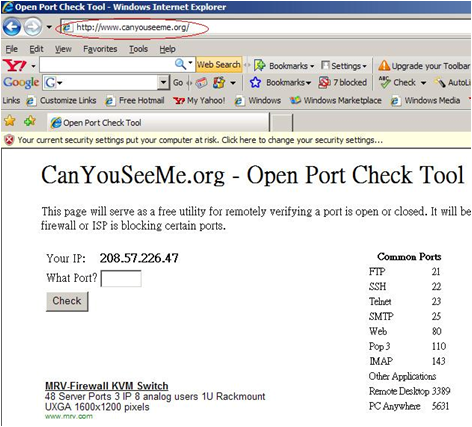Click the security warning red shield icon
Screen dimensions: 472x427
tap(9, 140)
